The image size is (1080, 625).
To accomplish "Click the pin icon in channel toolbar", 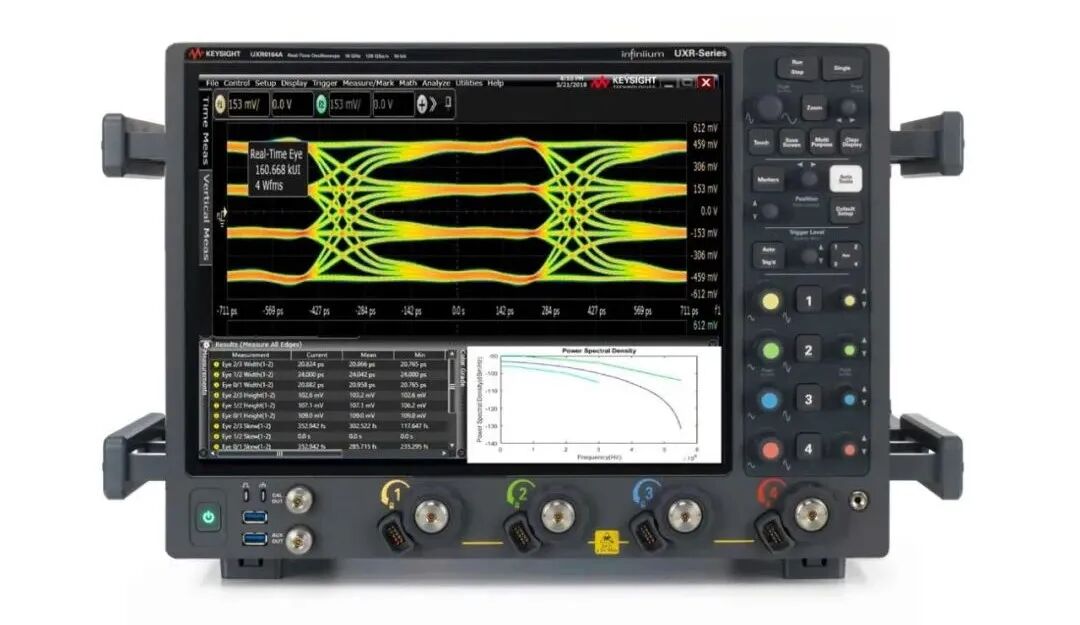I will pyautogui.click(x=448, y=103).
